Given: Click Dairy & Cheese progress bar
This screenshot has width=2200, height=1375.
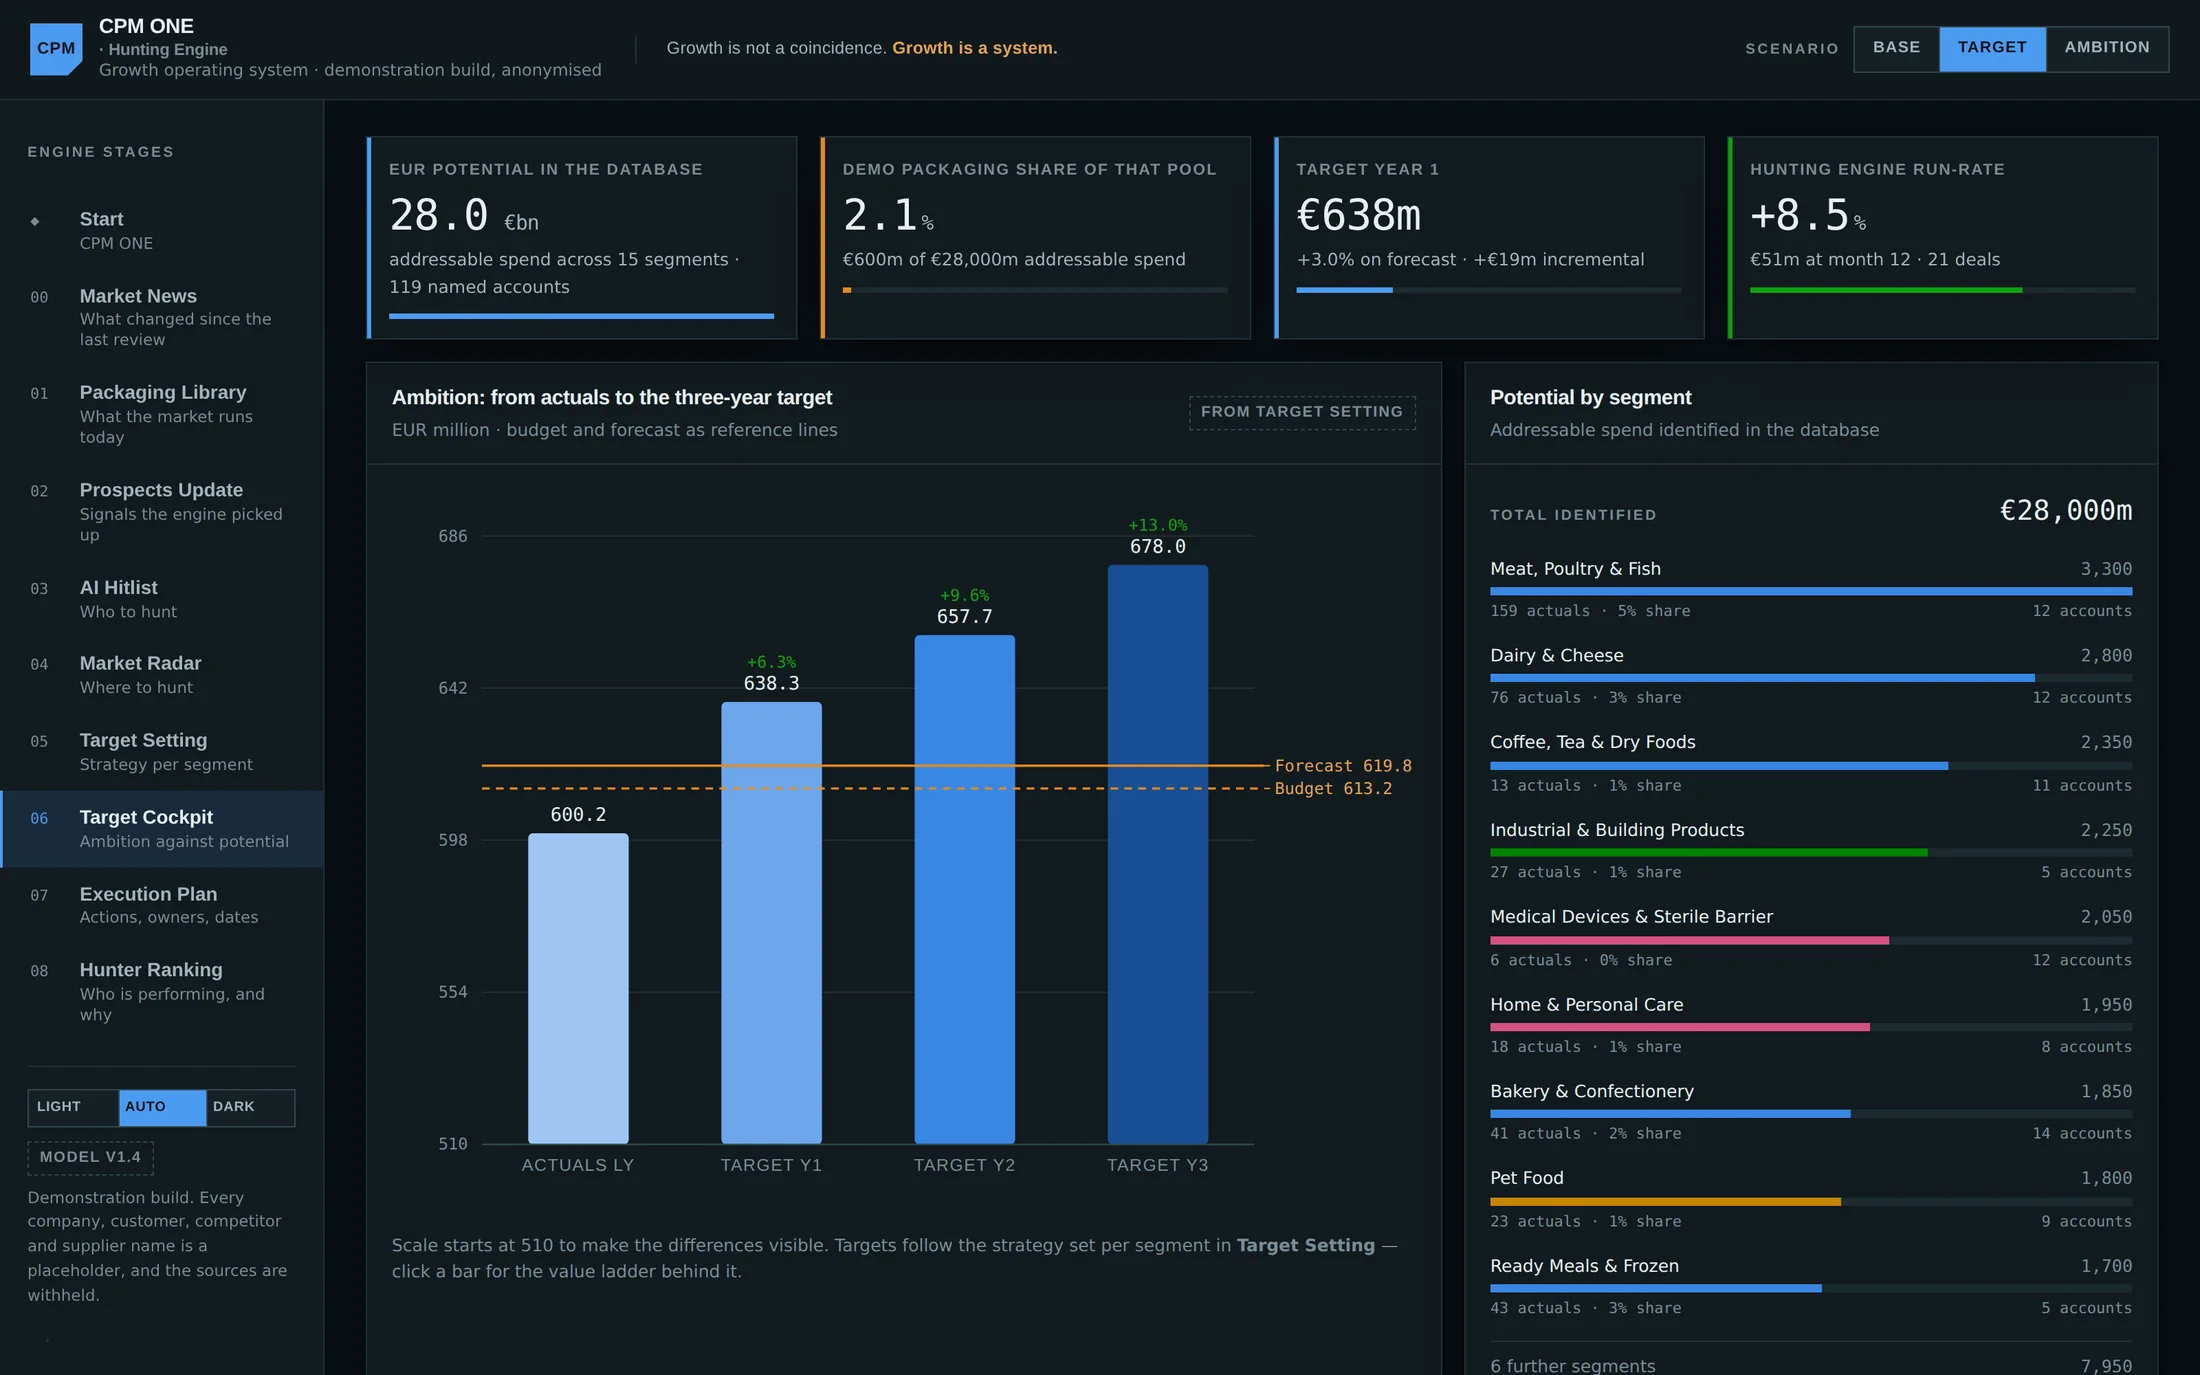Looking at the screenshot, I should click(x=1811, y=678).
